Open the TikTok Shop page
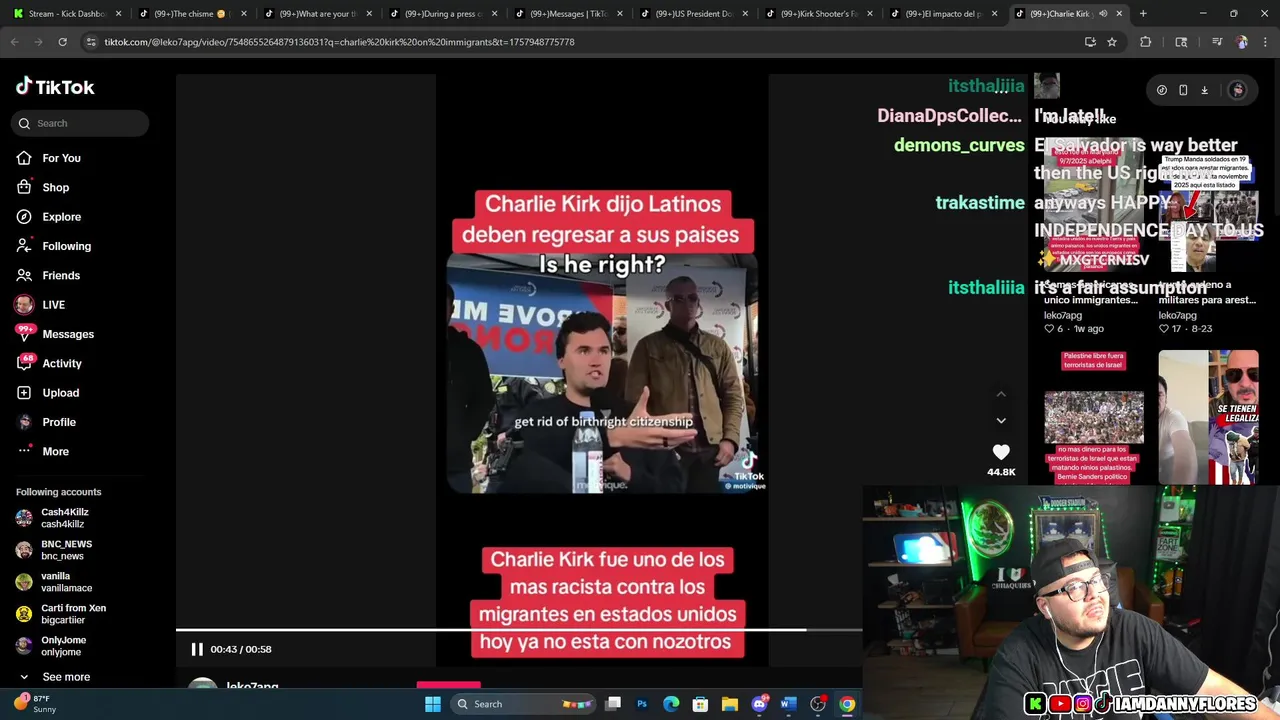Screen dimensions: 1280x720 click(x=55, y=187)
